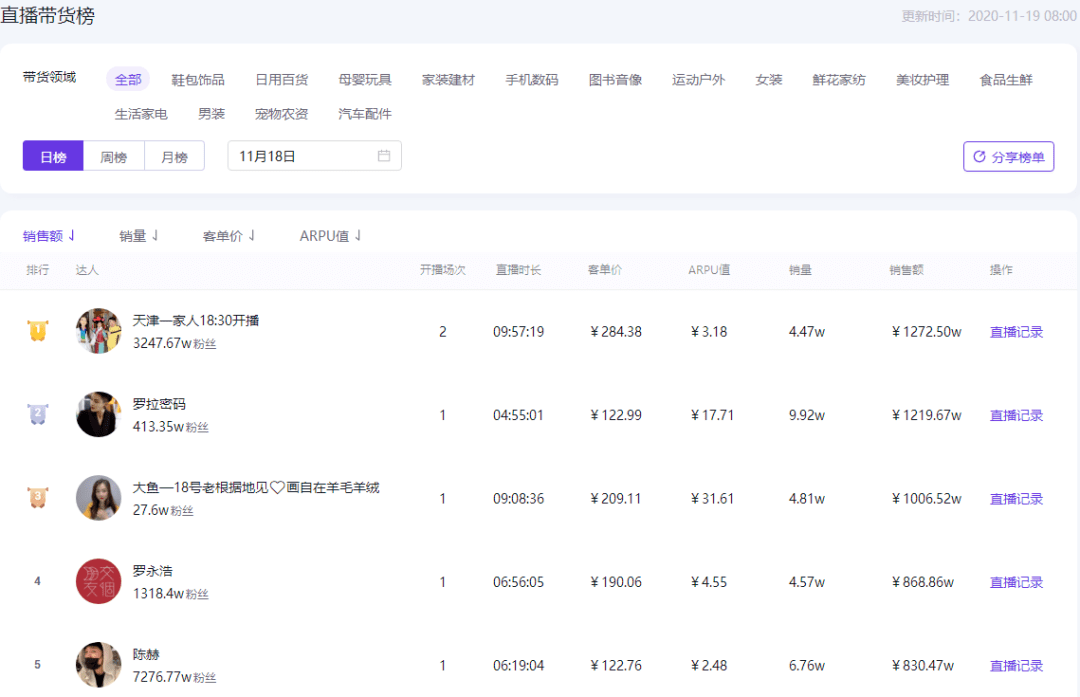
Task: Click 陈赫 avatar image
Action: tap(98, 664)
